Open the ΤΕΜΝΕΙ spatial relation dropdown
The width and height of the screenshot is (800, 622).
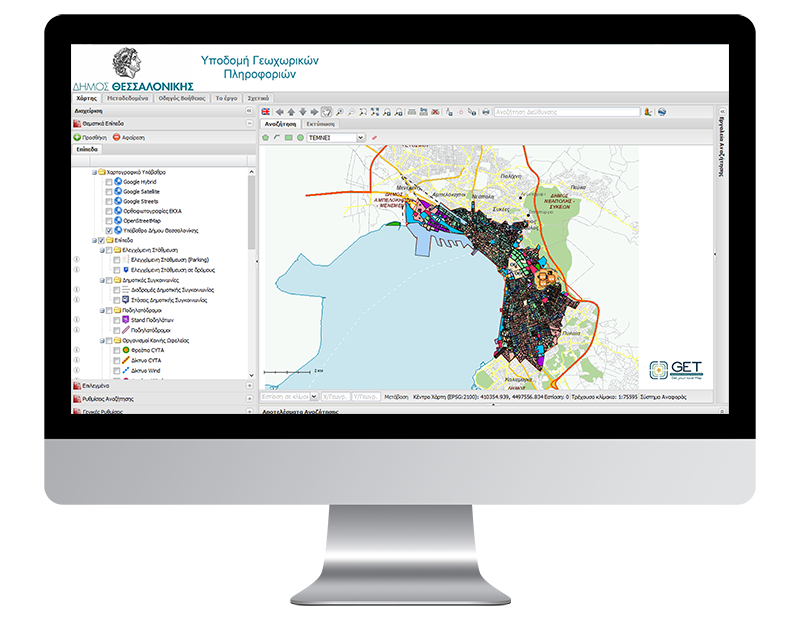[361, 138]
